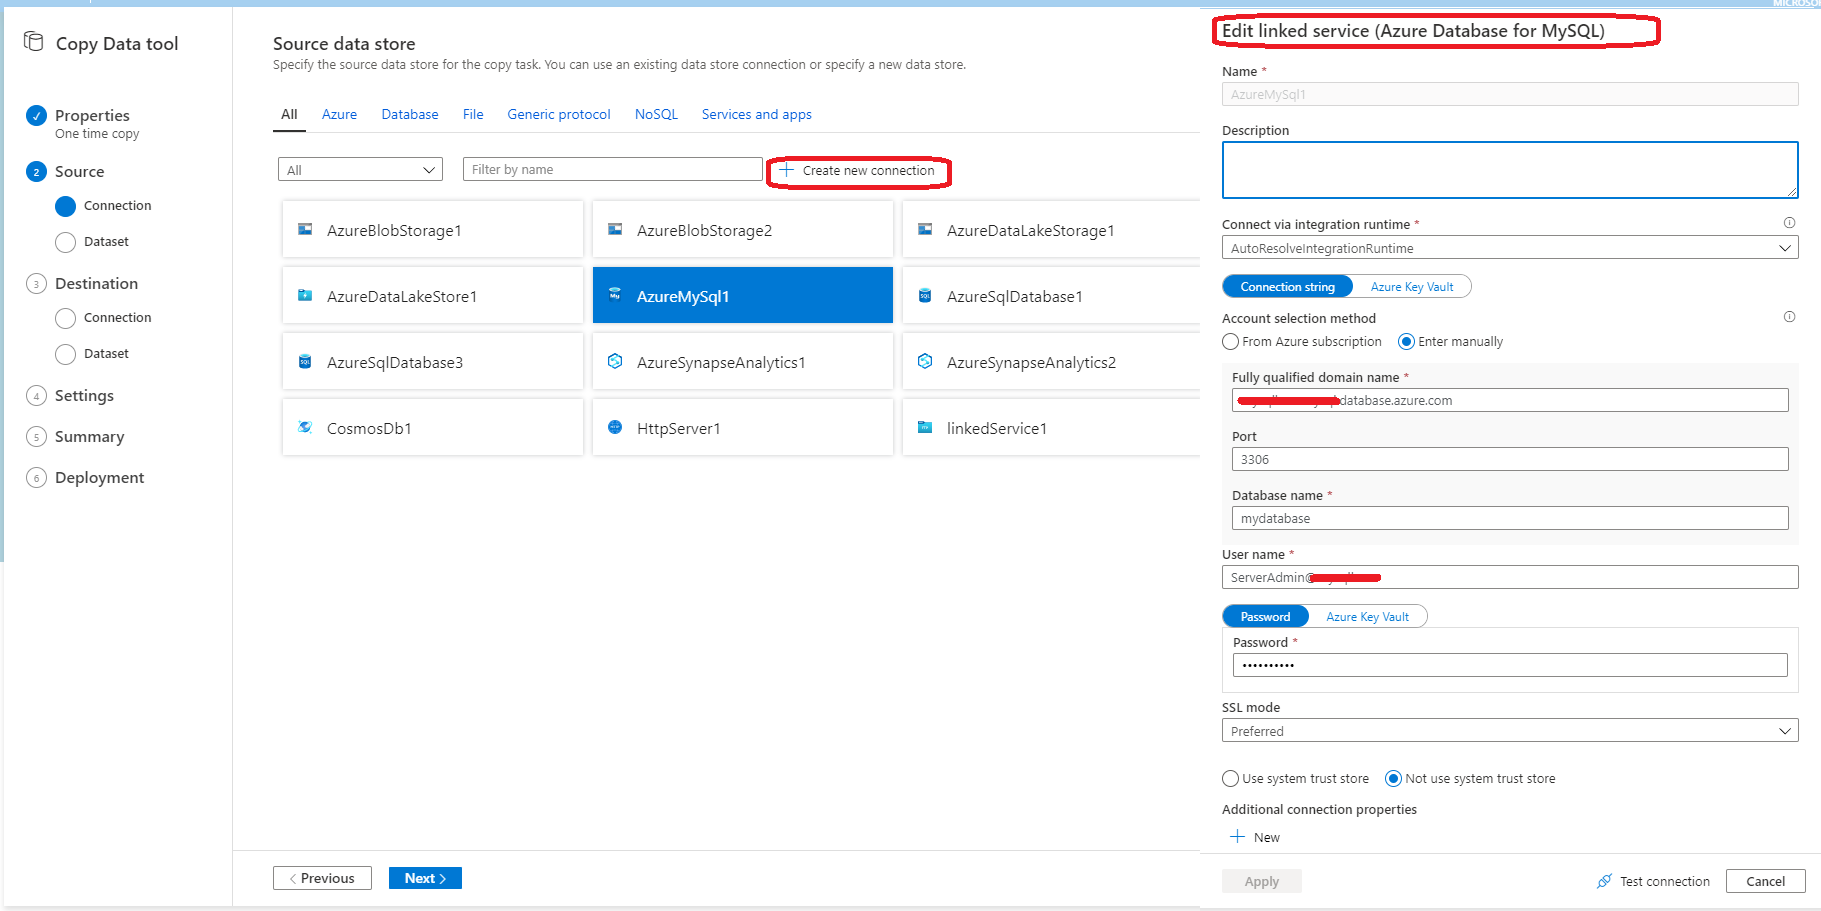Click the Properties step checkmark icon
Screen dimensions: 1821x911
pyautogui.click(x=37, y=116)
